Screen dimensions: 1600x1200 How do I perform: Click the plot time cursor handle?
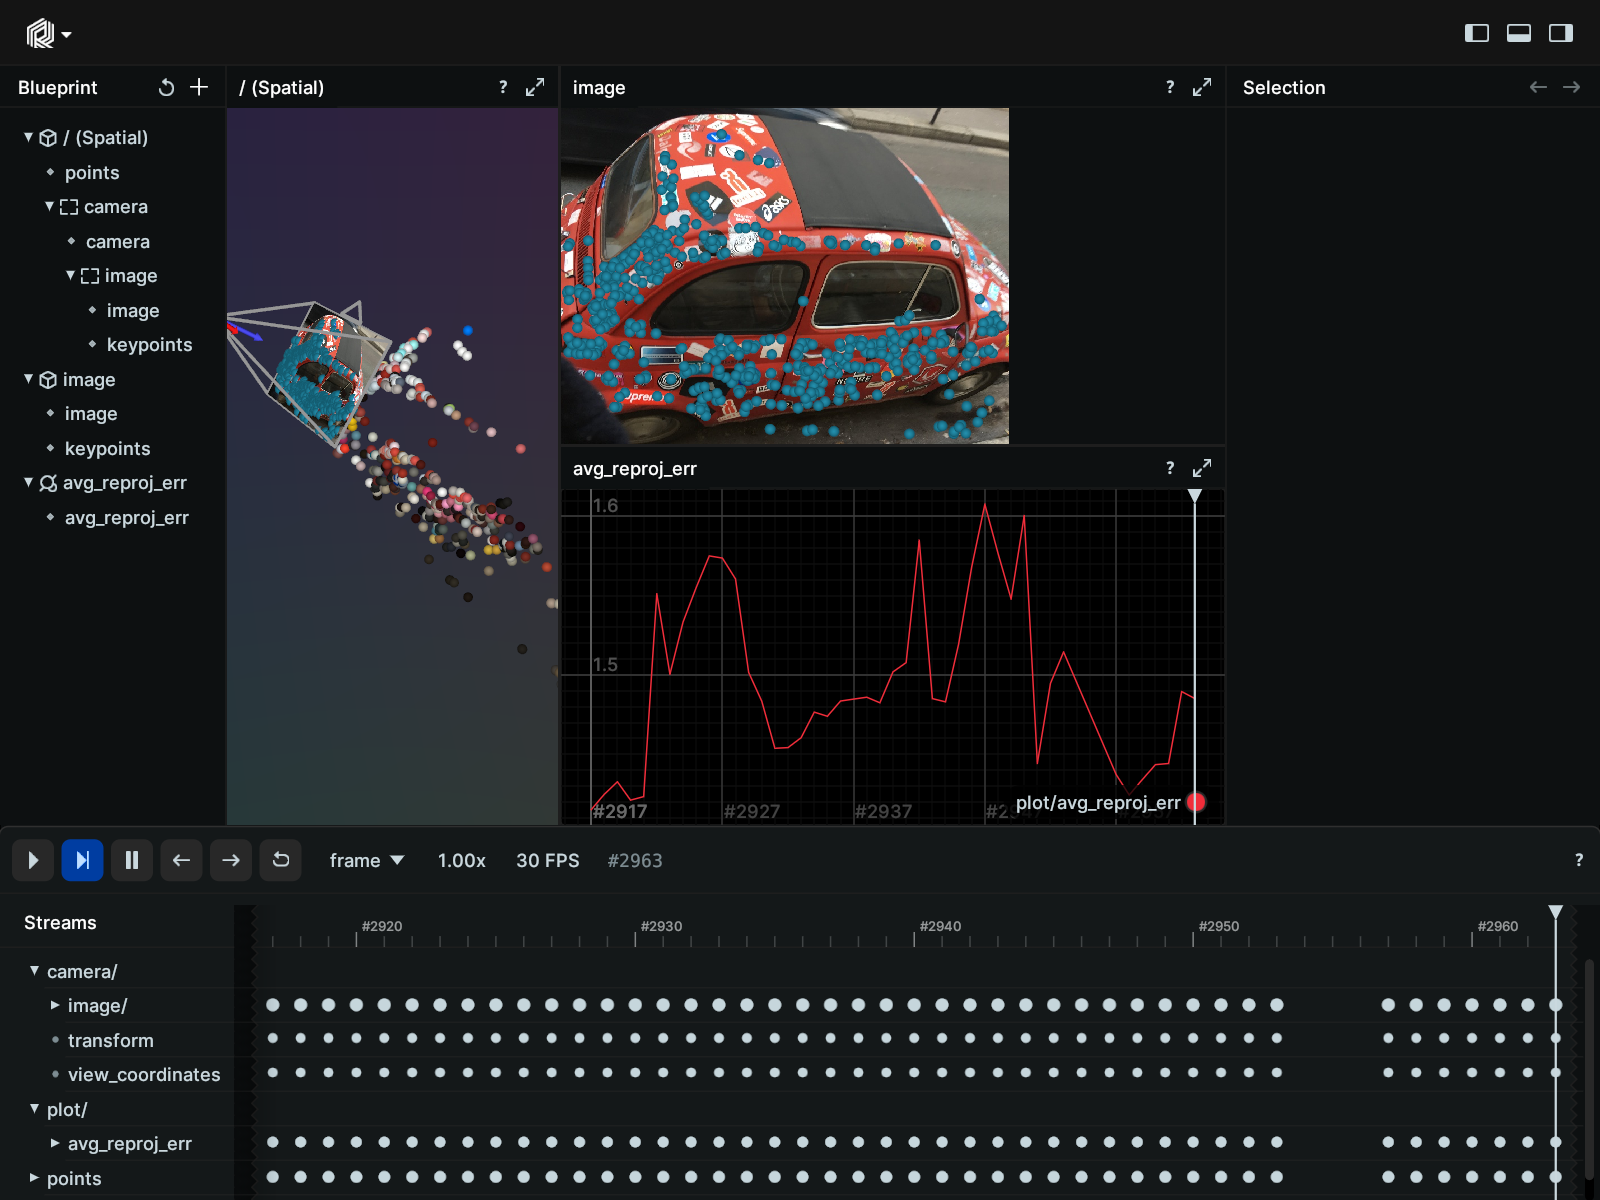coord(1194,496)
